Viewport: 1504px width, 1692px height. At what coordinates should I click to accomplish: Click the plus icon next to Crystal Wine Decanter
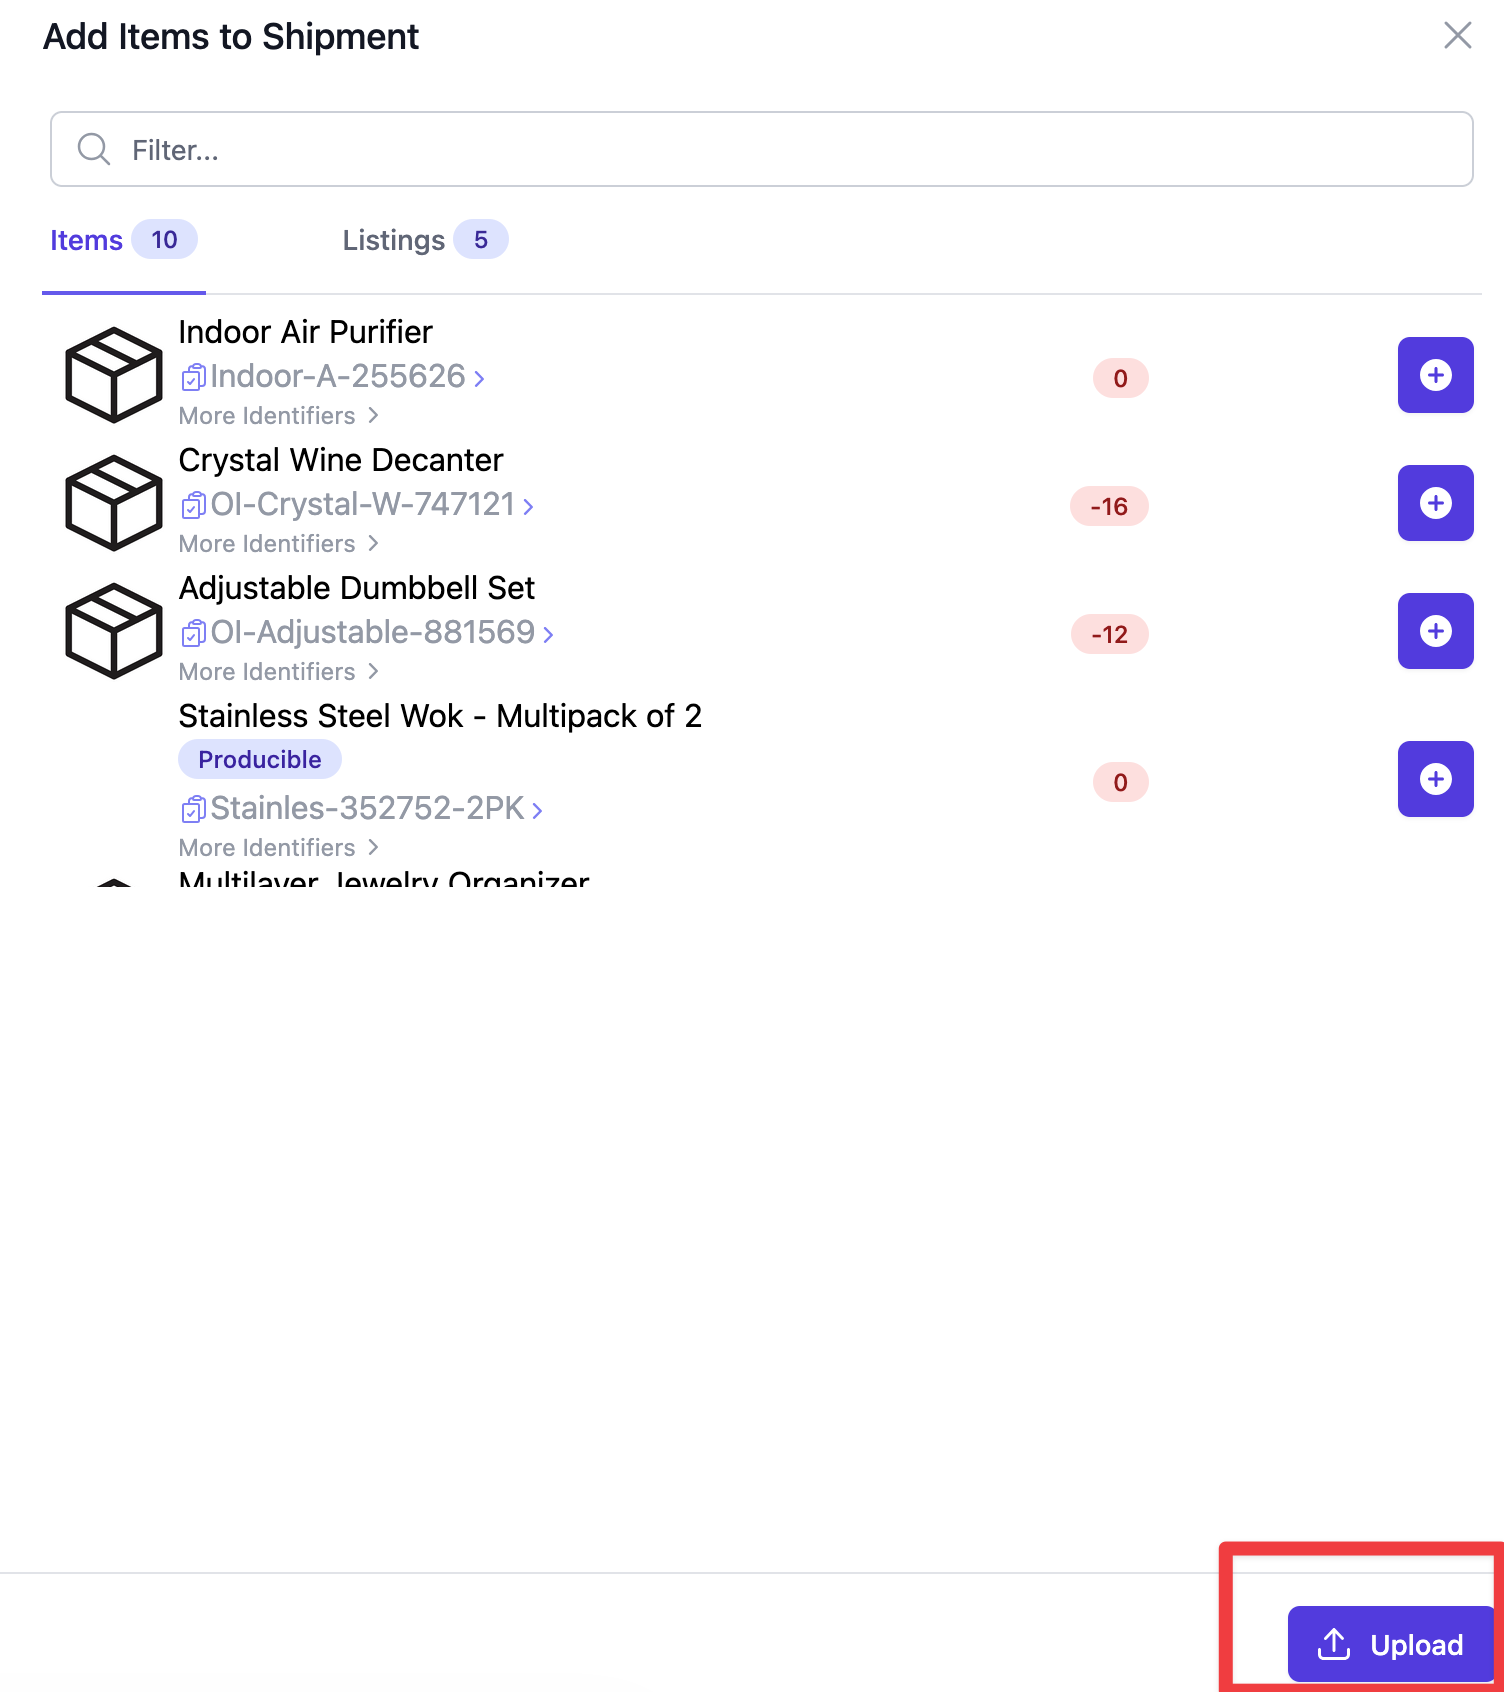[1435, 503]
